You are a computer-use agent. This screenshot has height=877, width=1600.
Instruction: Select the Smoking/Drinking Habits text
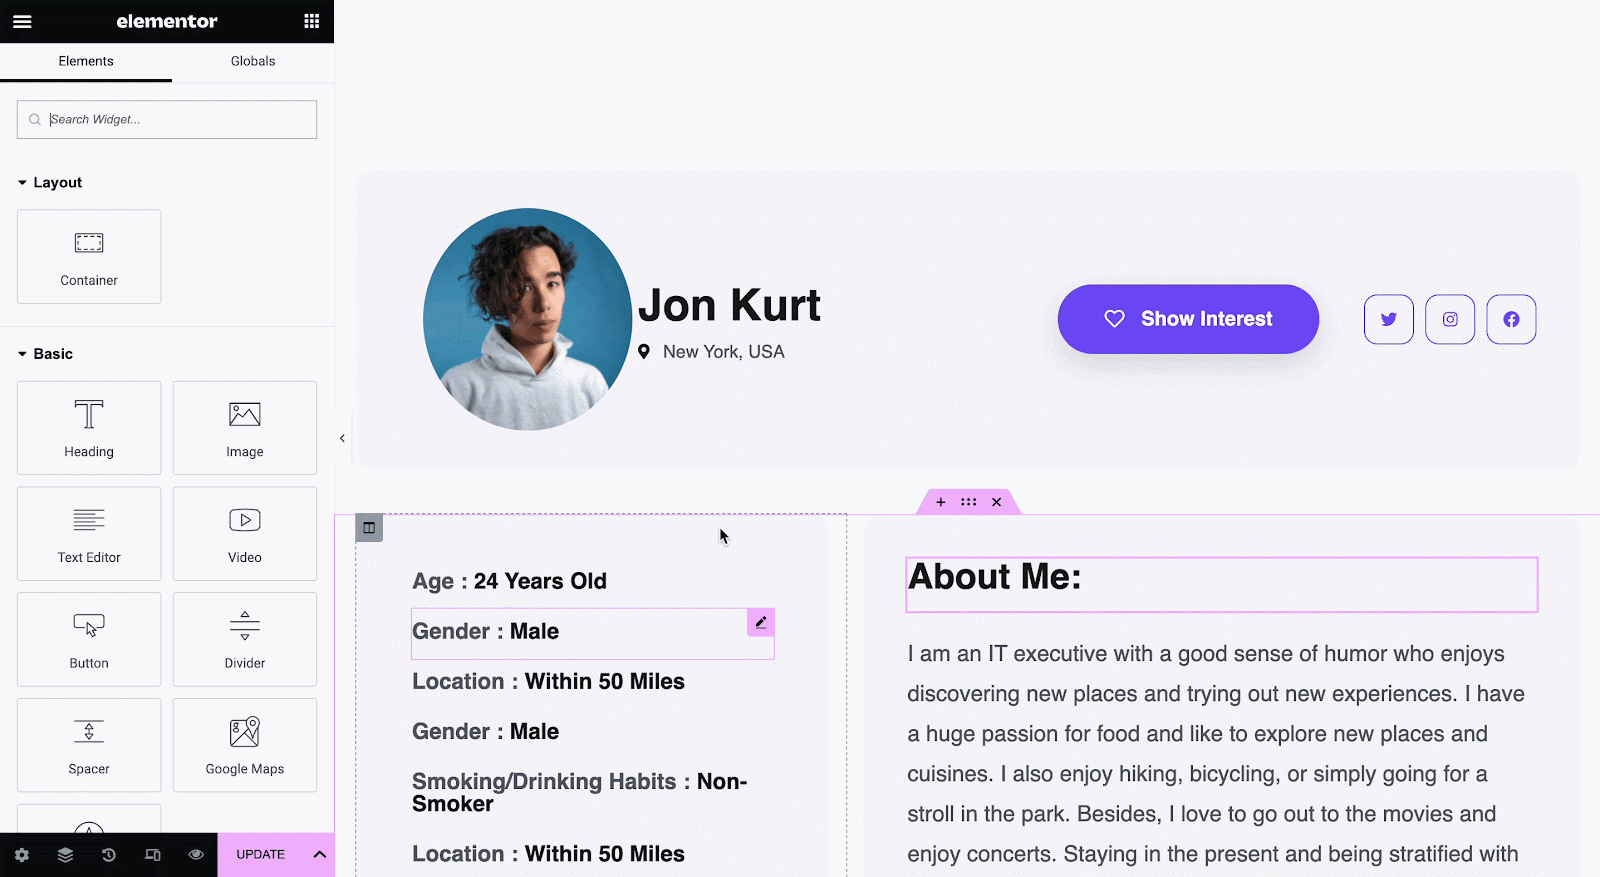(x=580, y=793)
